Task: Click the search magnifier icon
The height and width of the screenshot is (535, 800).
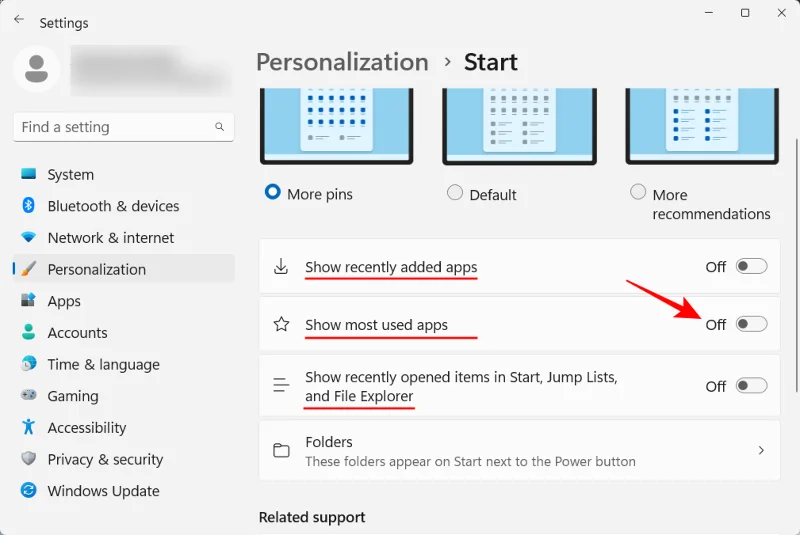Action: click(x=219, y=126)
